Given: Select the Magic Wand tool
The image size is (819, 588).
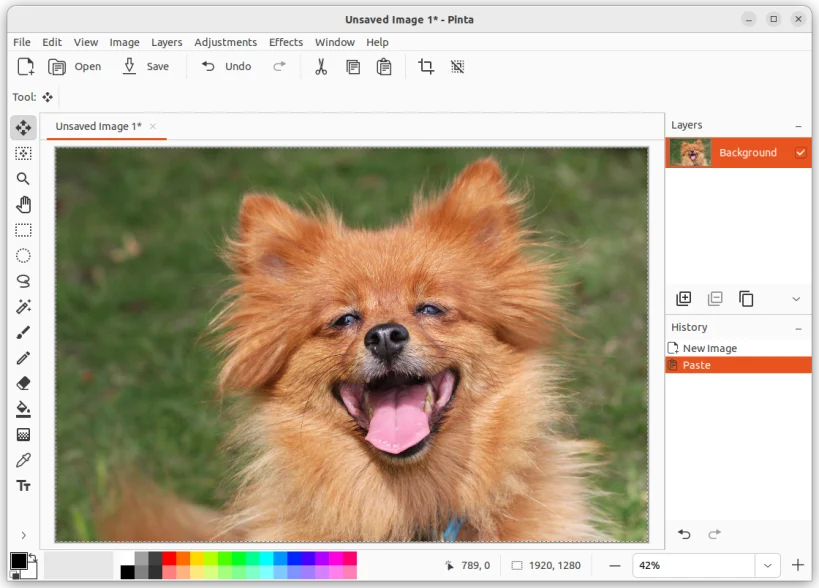Looking at the screenshot, I should click(23, 307).
